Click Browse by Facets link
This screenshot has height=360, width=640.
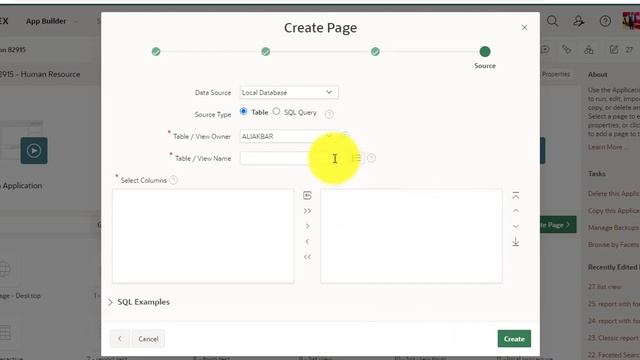(614, 245)
